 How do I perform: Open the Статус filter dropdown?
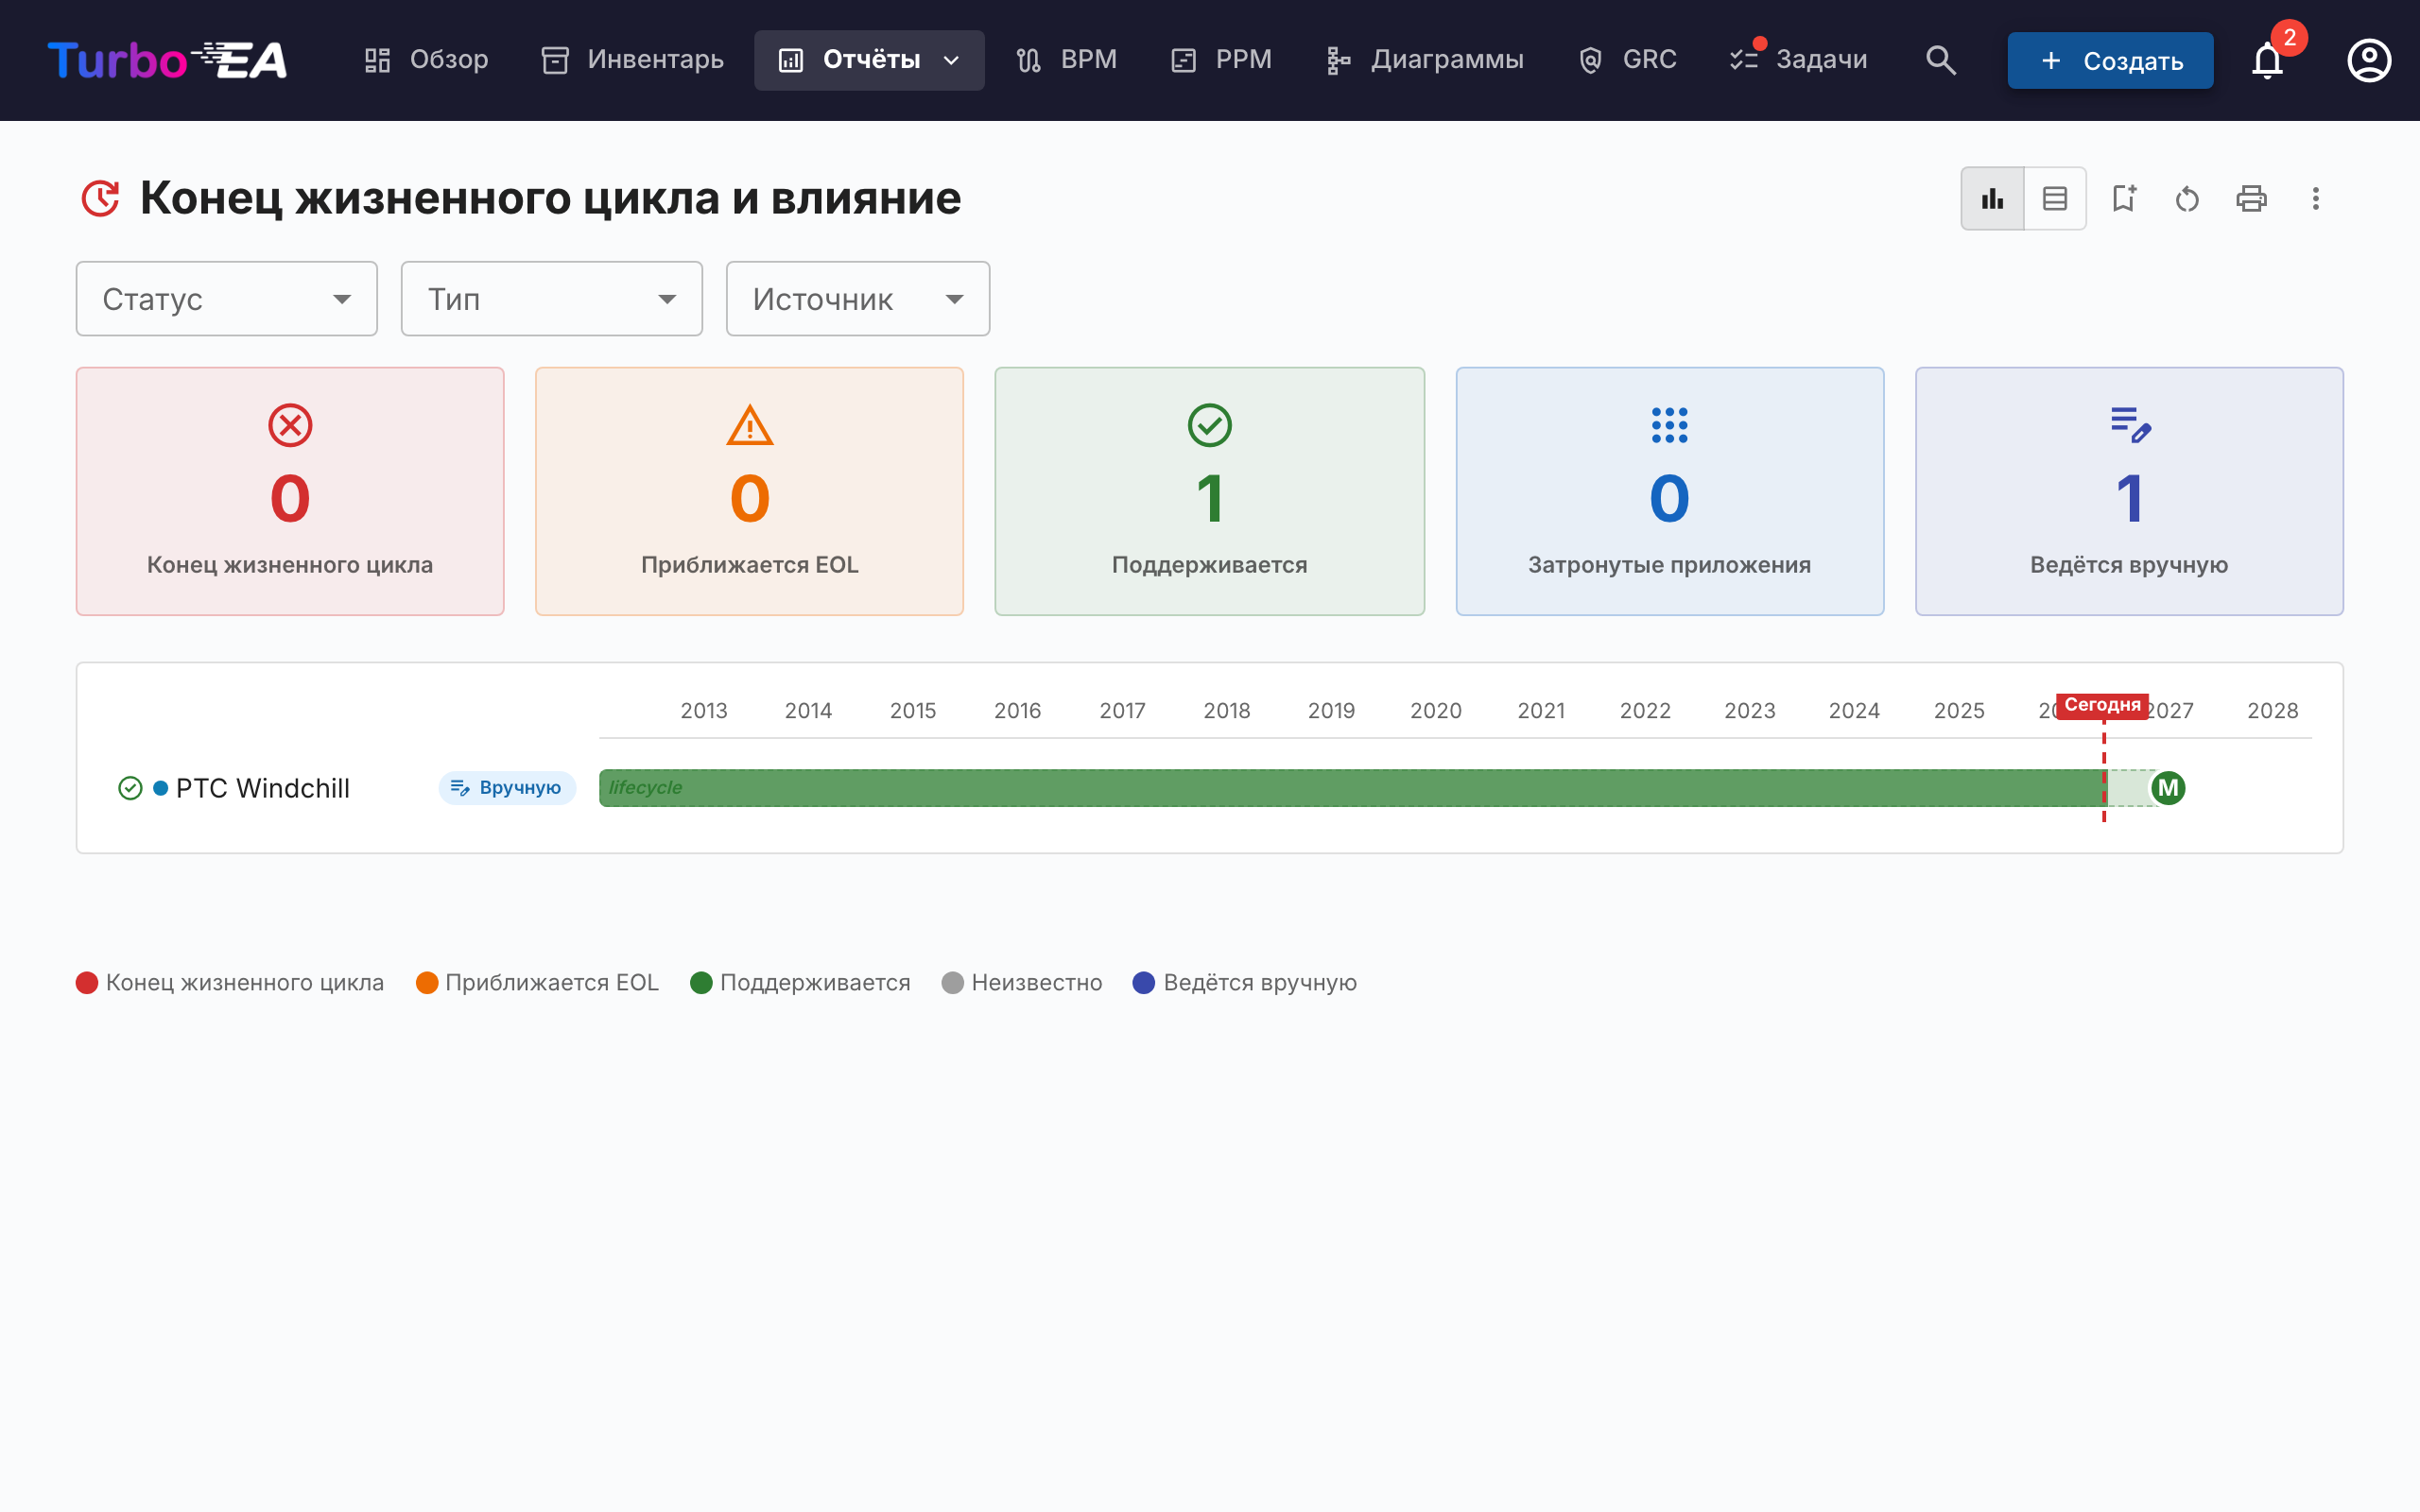click(227, 299)
